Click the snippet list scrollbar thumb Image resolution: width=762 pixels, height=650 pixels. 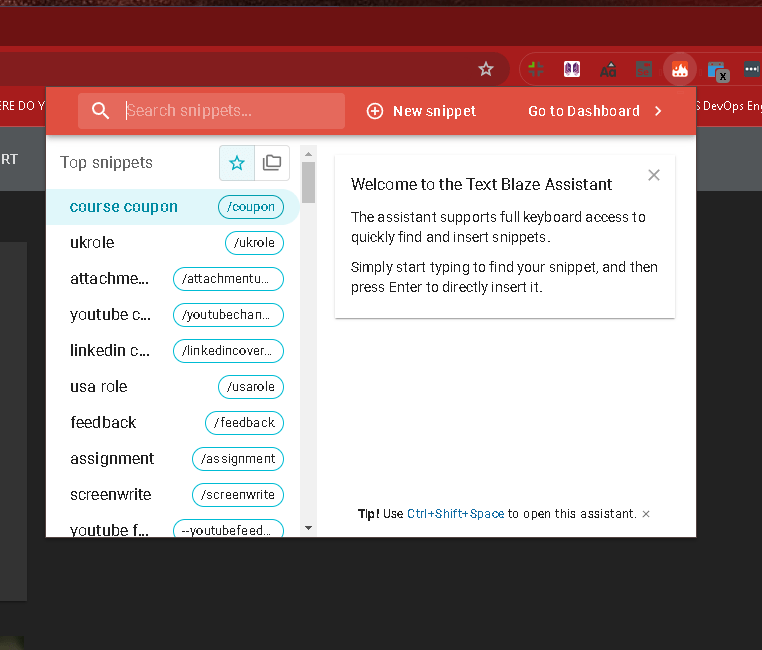tap(308, 183)
